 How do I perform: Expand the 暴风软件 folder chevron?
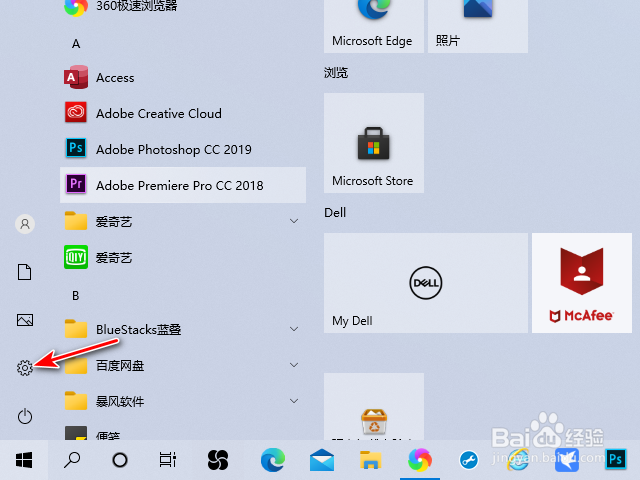294,401
